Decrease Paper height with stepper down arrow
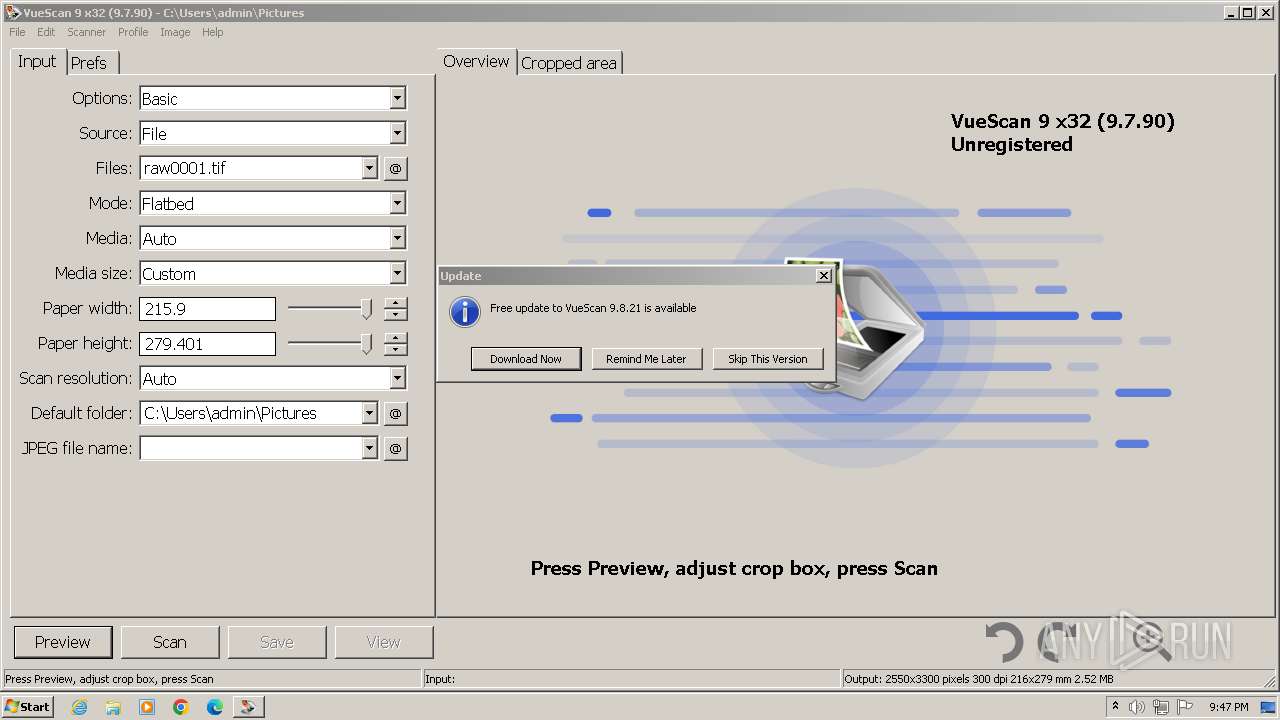Viewport: 1280px width, 720px height. 396,349
